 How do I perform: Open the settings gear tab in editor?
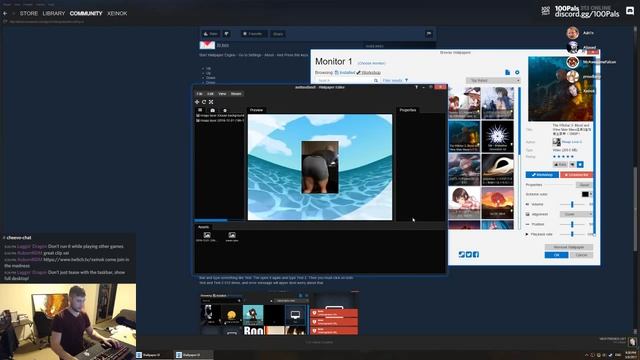click(x=224, y=110)
